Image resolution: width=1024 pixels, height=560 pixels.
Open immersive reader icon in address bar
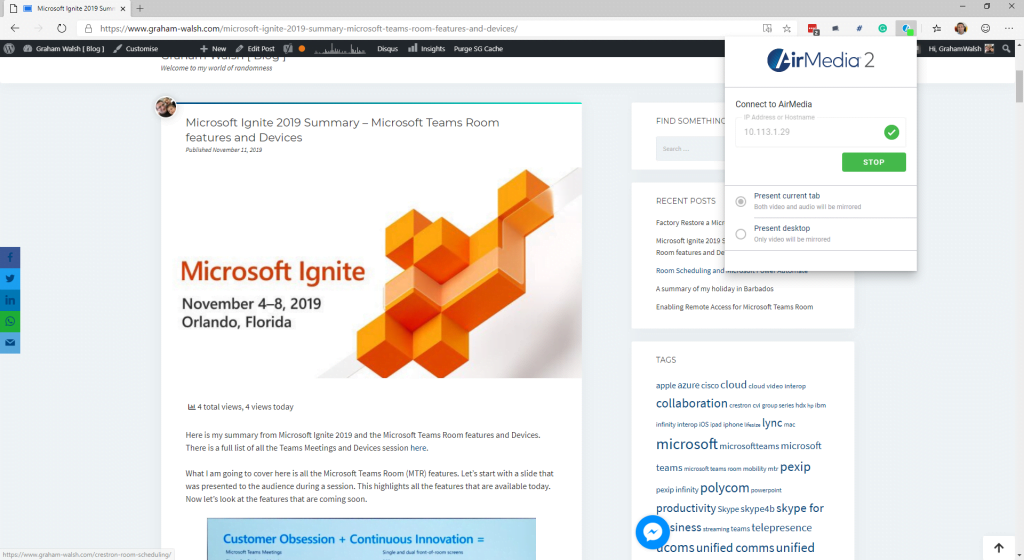click(767, 28)
